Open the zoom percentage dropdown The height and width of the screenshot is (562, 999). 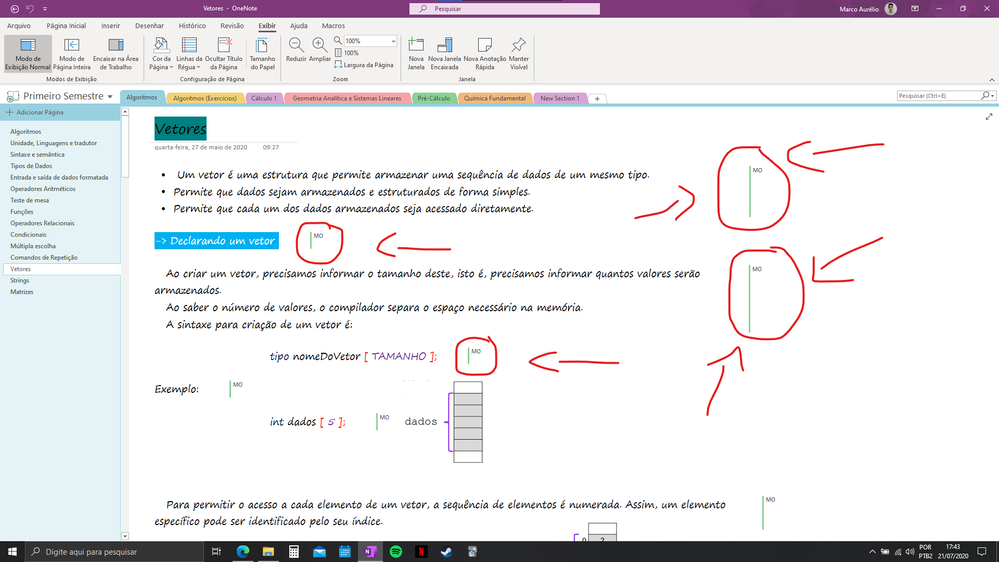tap(393, 41)
